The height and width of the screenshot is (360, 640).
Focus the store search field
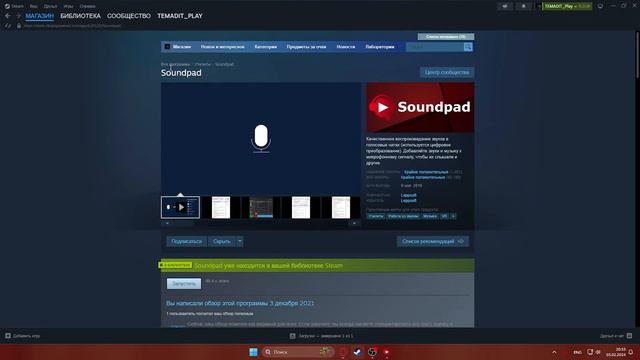pyautogui.click(x=435, y=47)
